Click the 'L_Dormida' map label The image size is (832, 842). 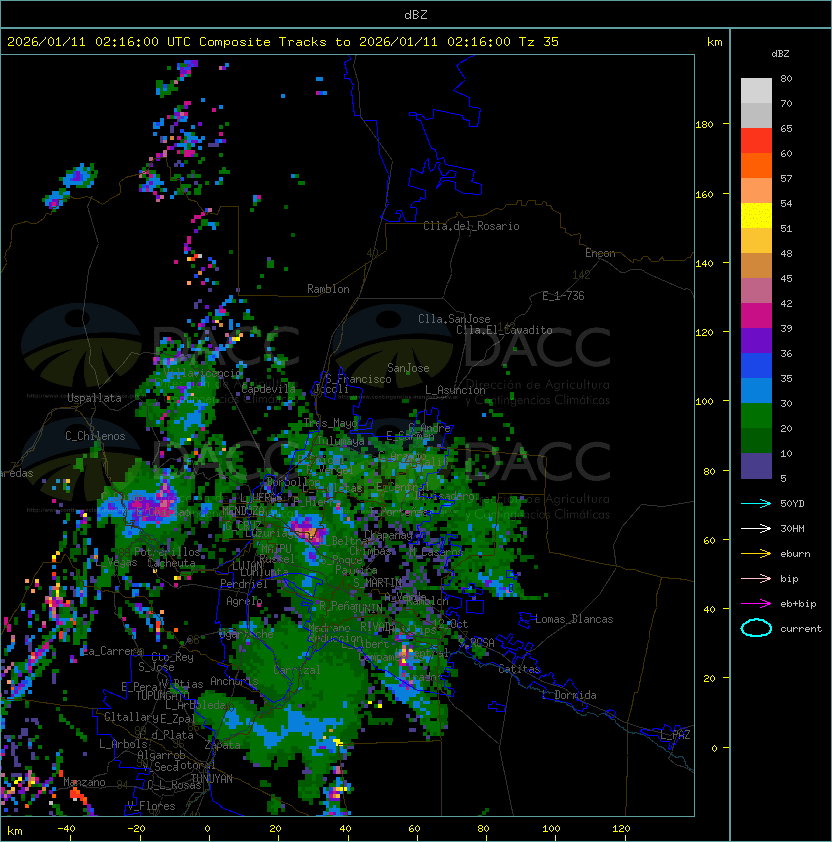point(569,695)
